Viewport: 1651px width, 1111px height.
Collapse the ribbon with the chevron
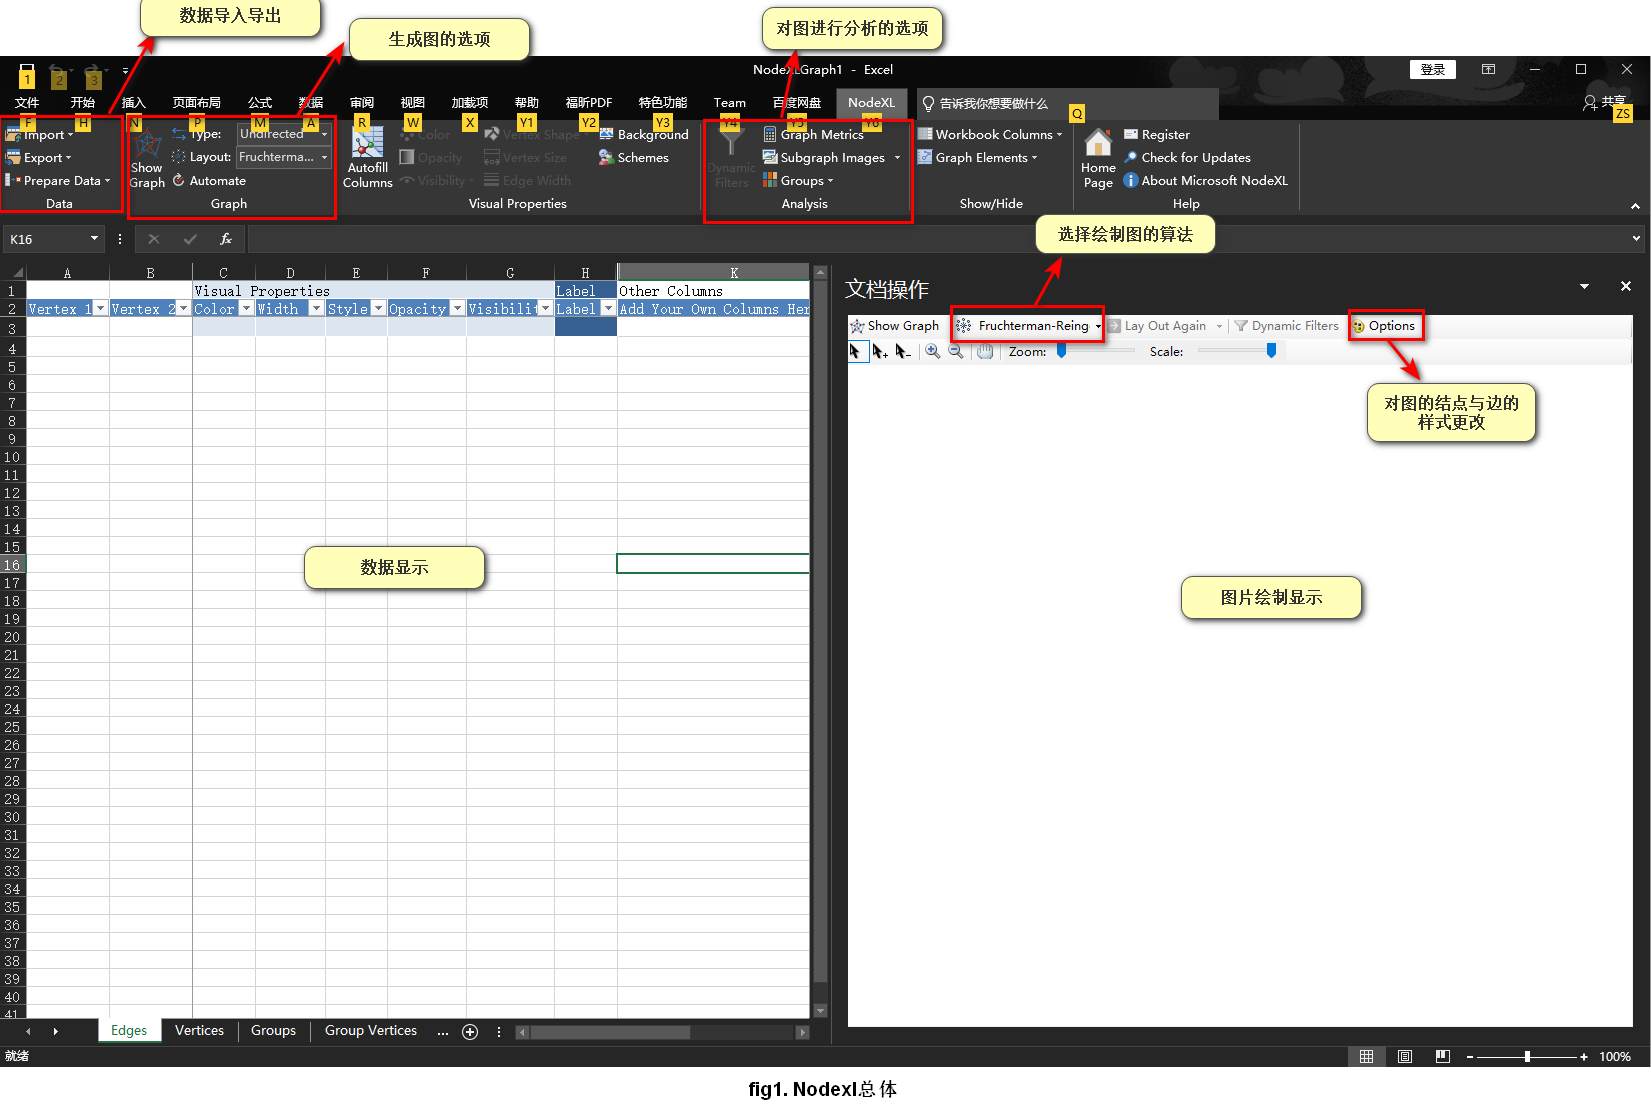tap(1635, 206)
